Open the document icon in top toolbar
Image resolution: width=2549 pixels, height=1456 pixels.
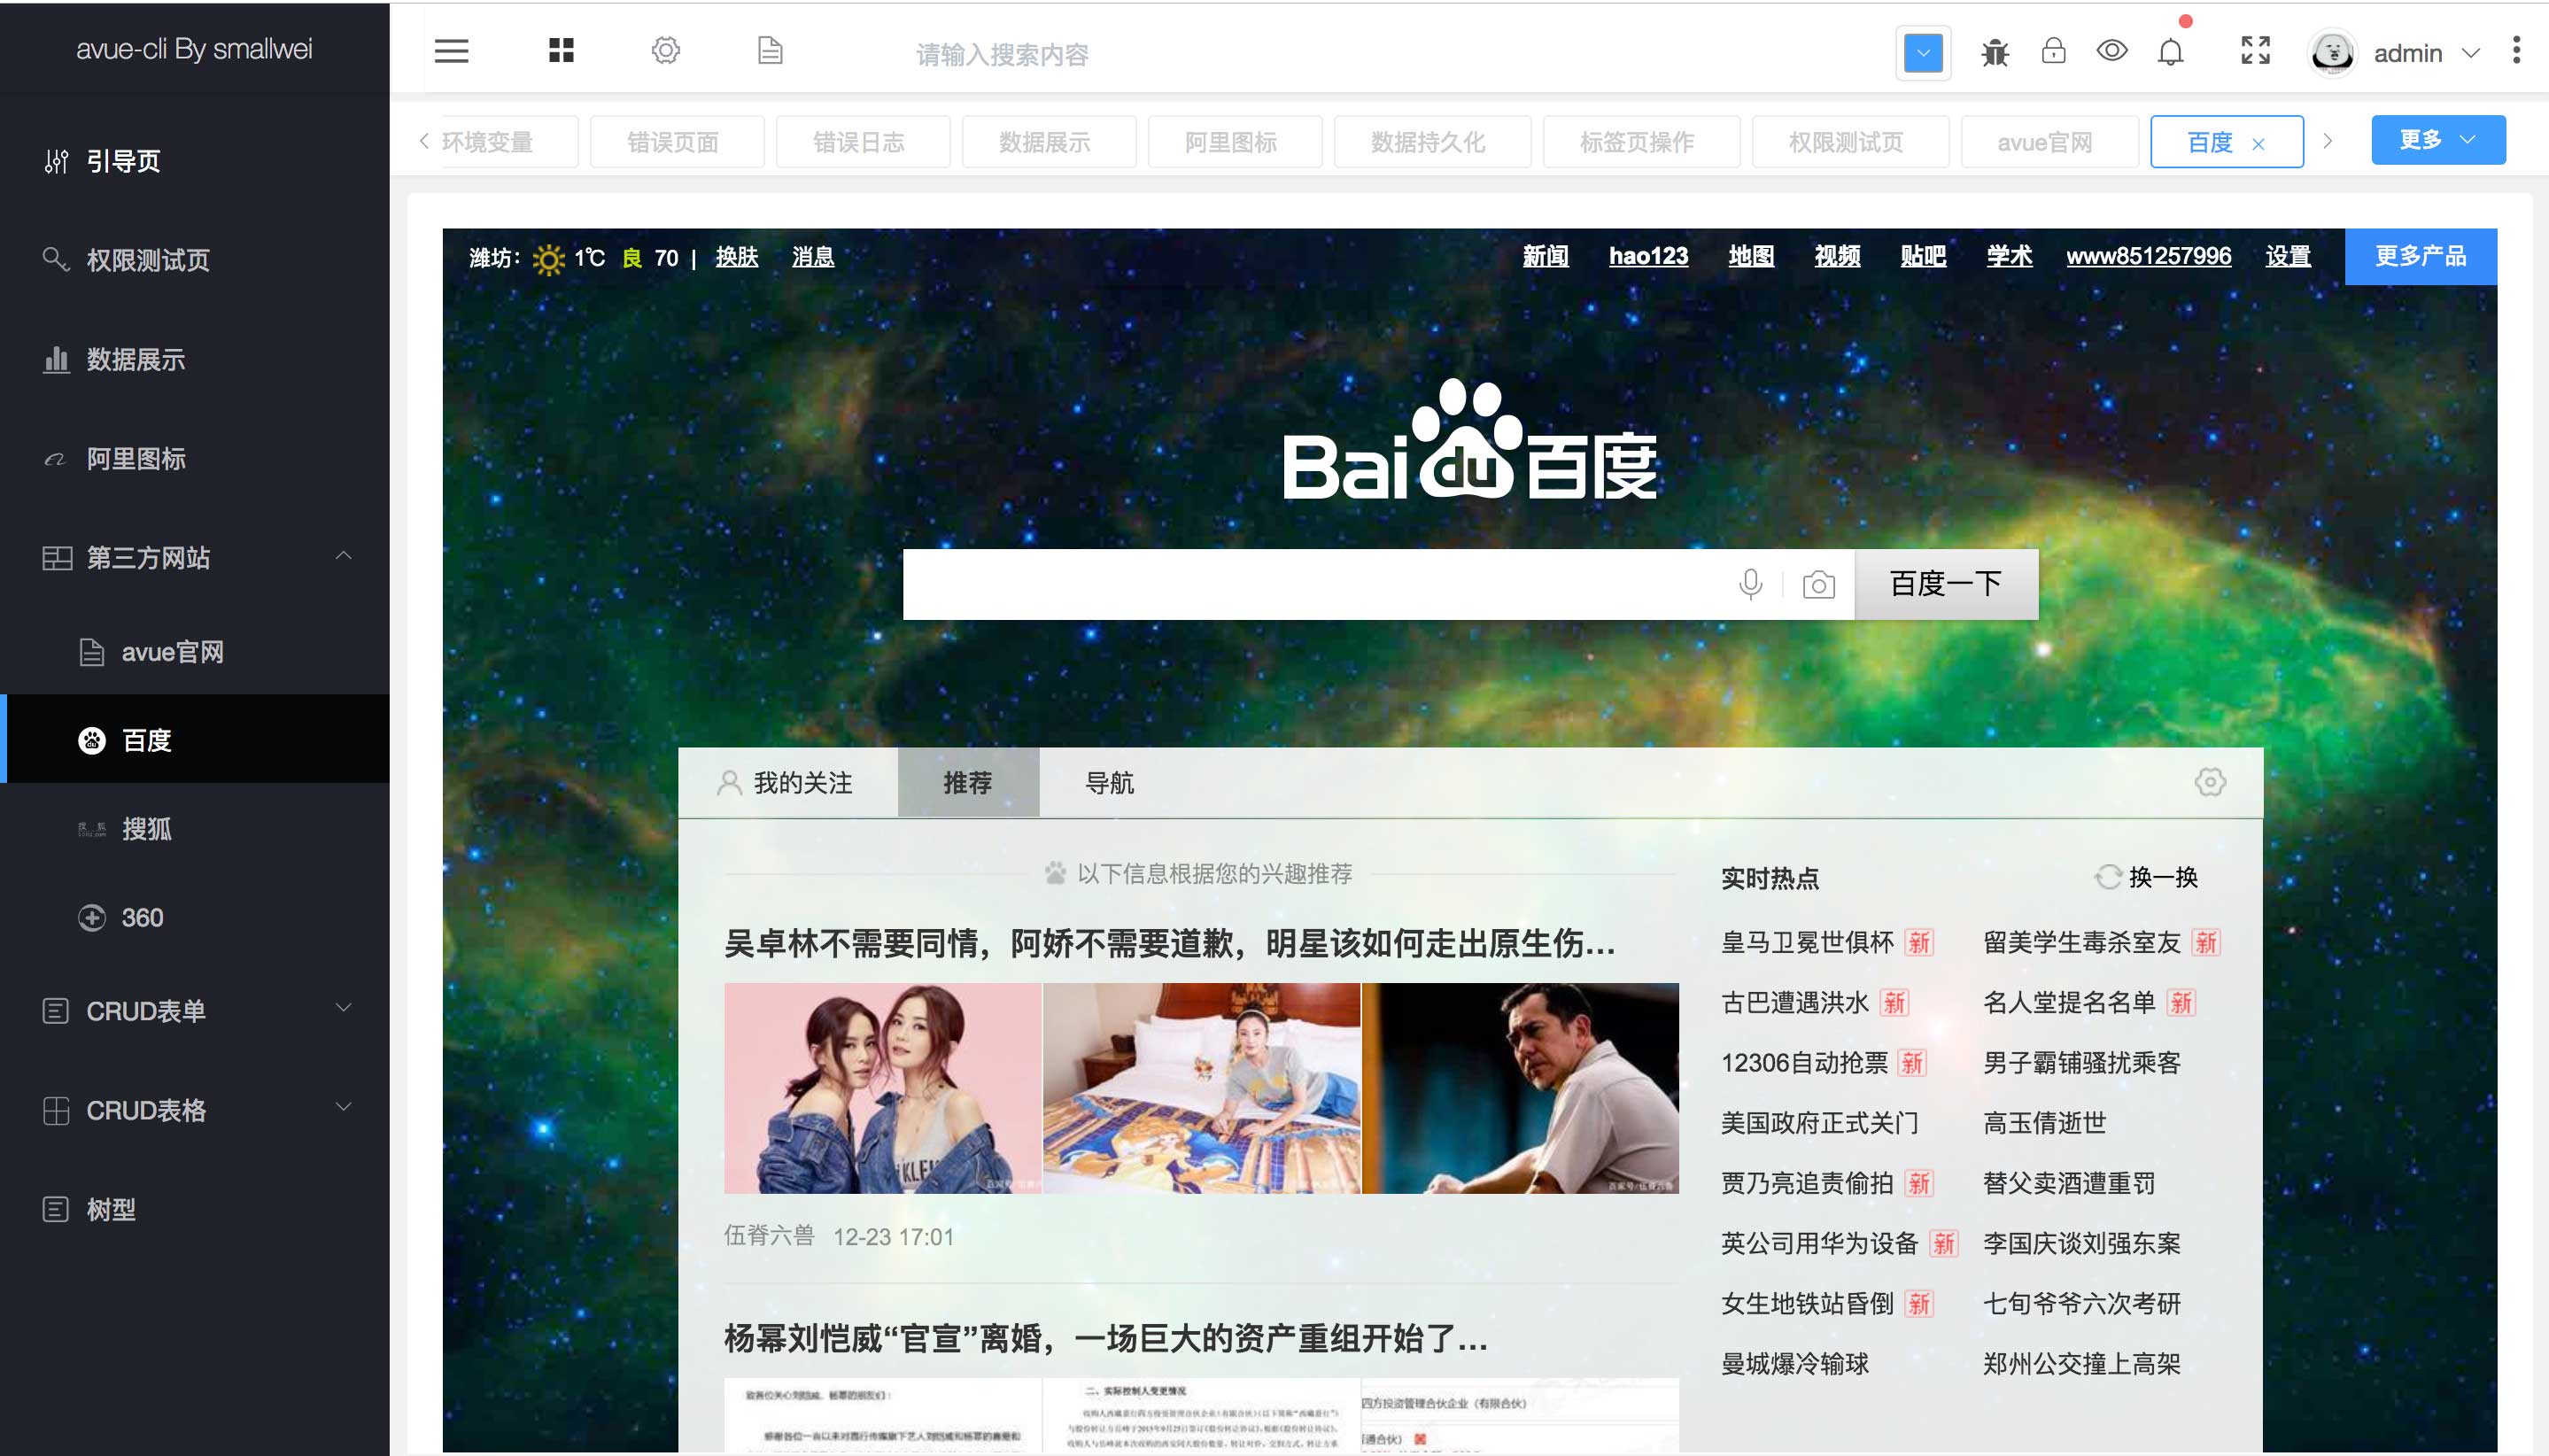[x=770, y=50]
